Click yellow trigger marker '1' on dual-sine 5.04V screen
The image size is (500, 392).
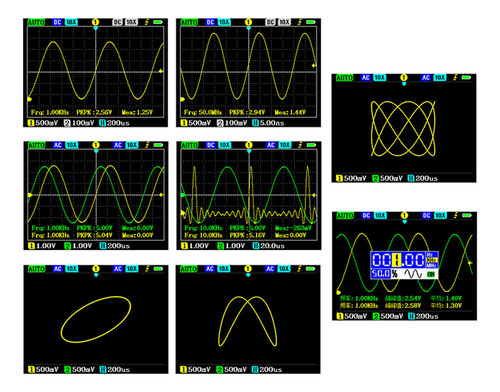tap(96, 145)
